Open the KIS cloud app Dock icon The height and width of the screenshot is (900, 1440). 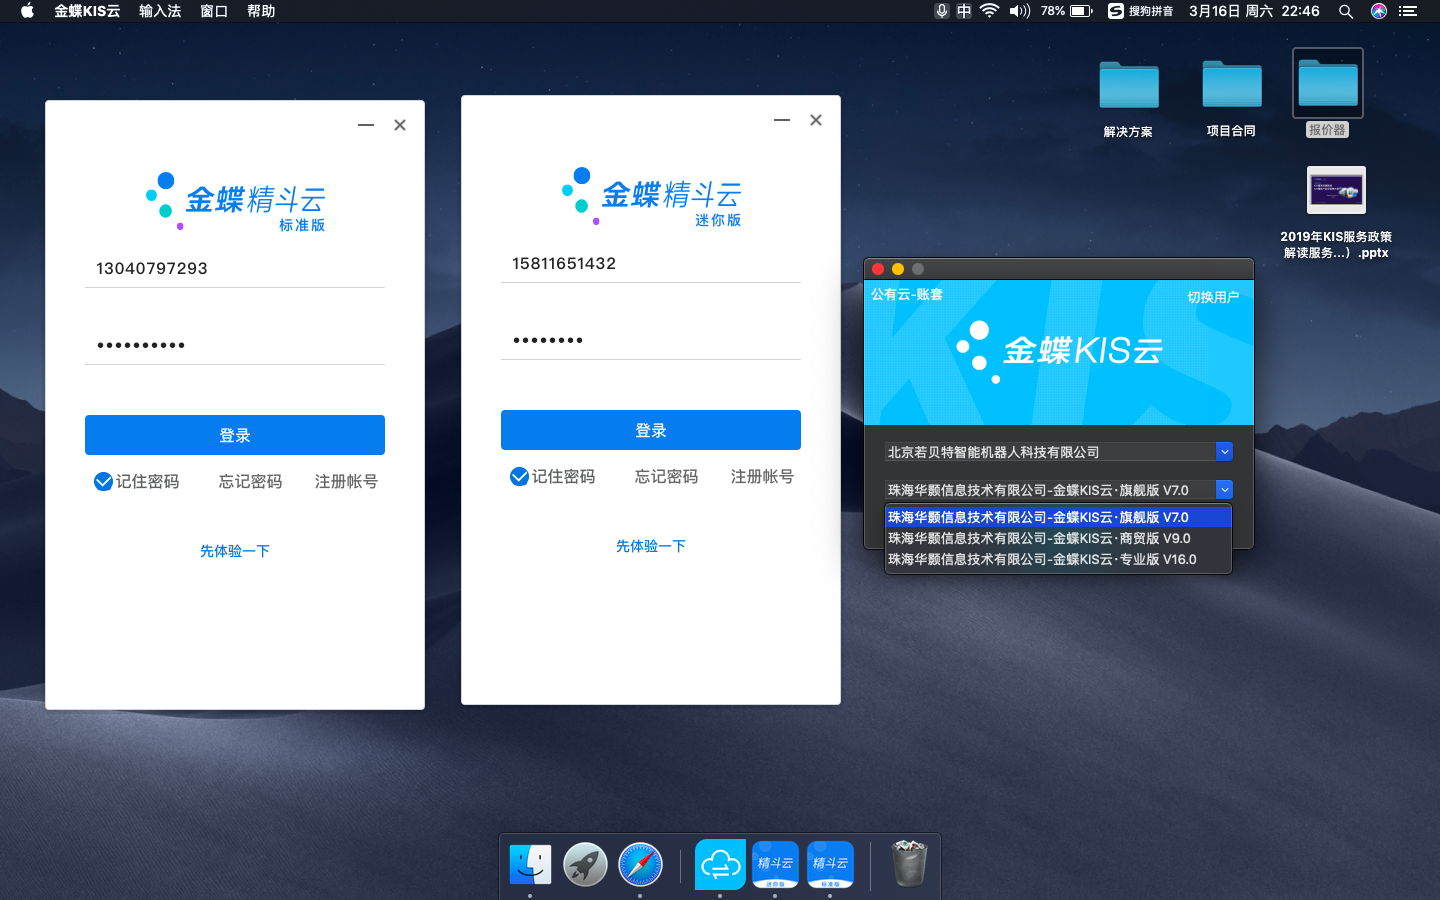tap(720, 865)
